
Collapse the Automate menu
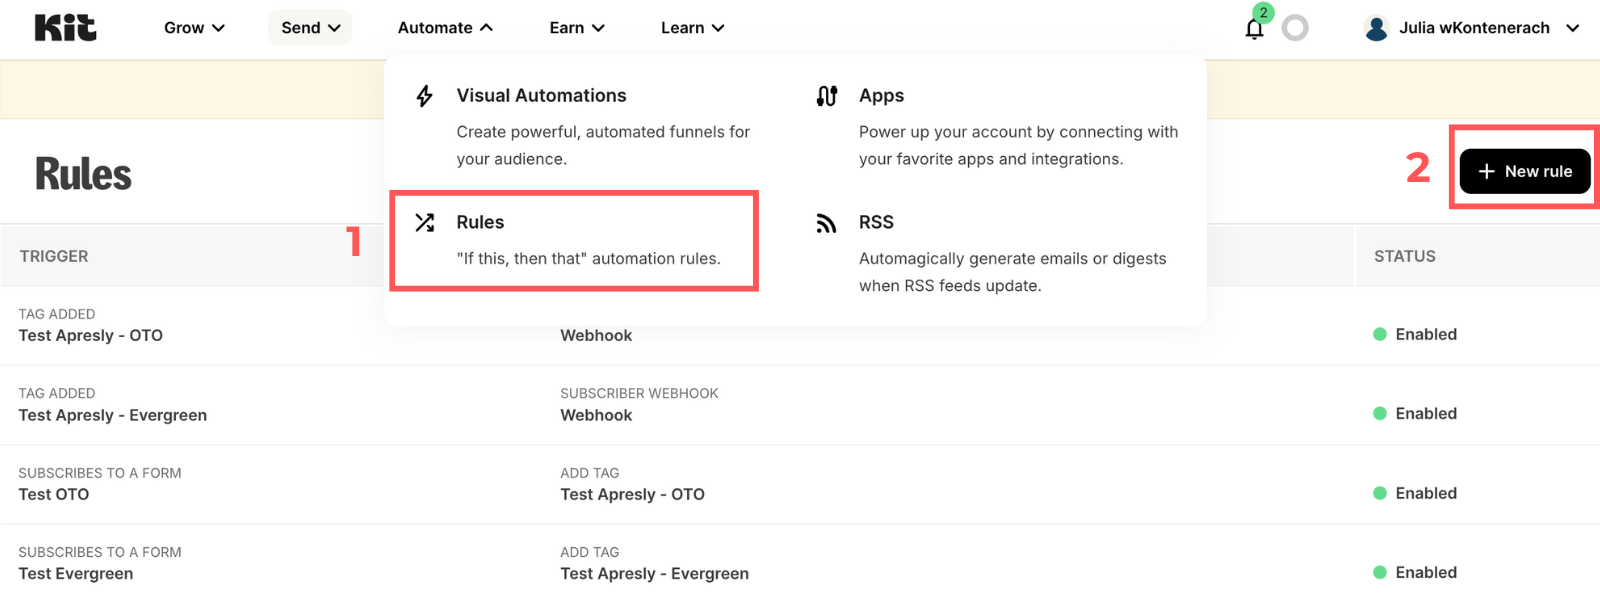coord(445,28)
